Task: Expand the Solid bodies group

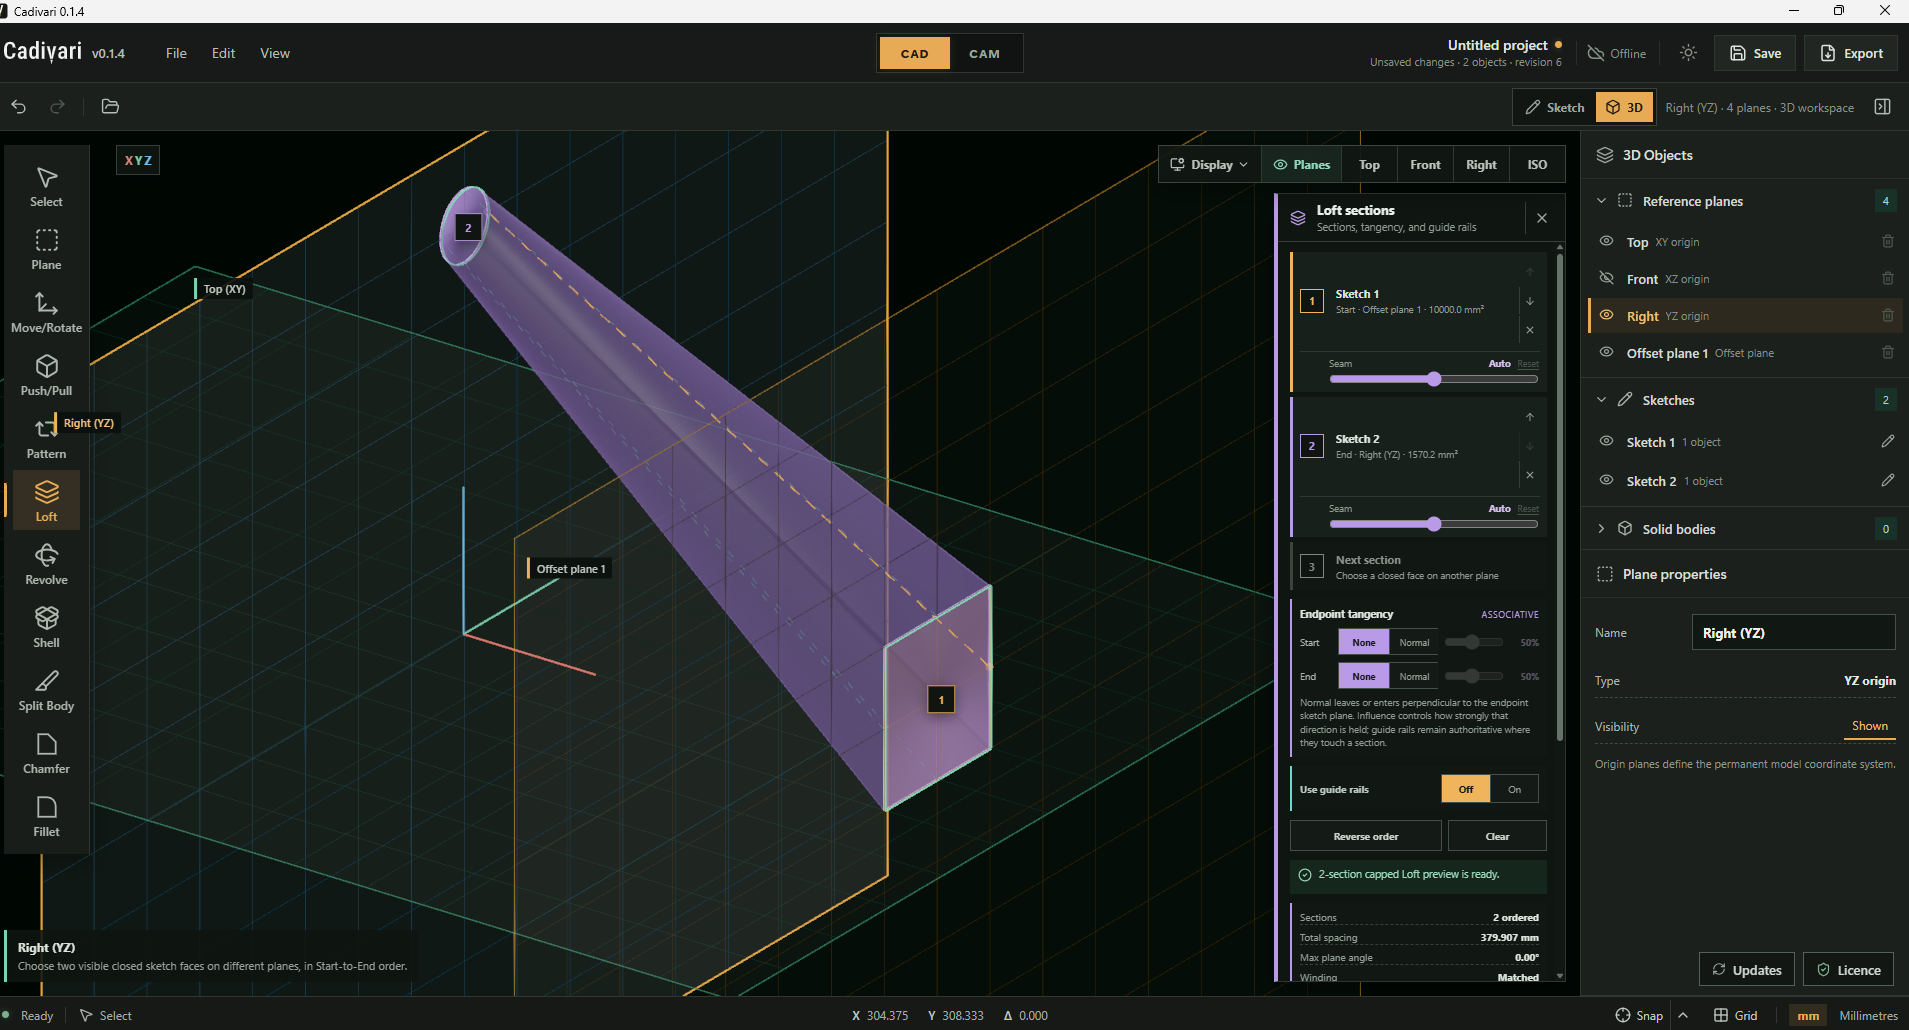Action: 1601,529
